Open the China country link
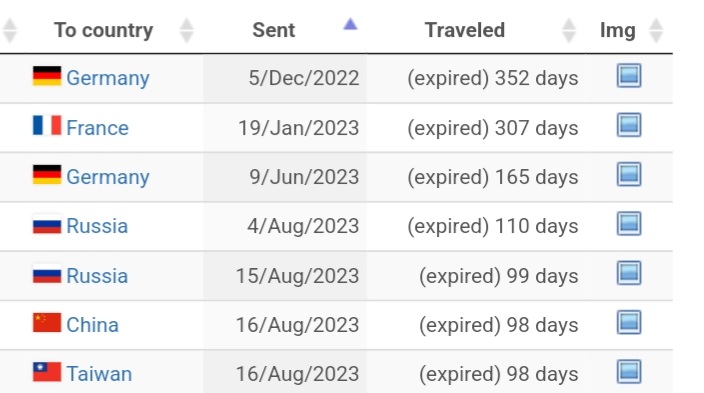 [92, 325]
